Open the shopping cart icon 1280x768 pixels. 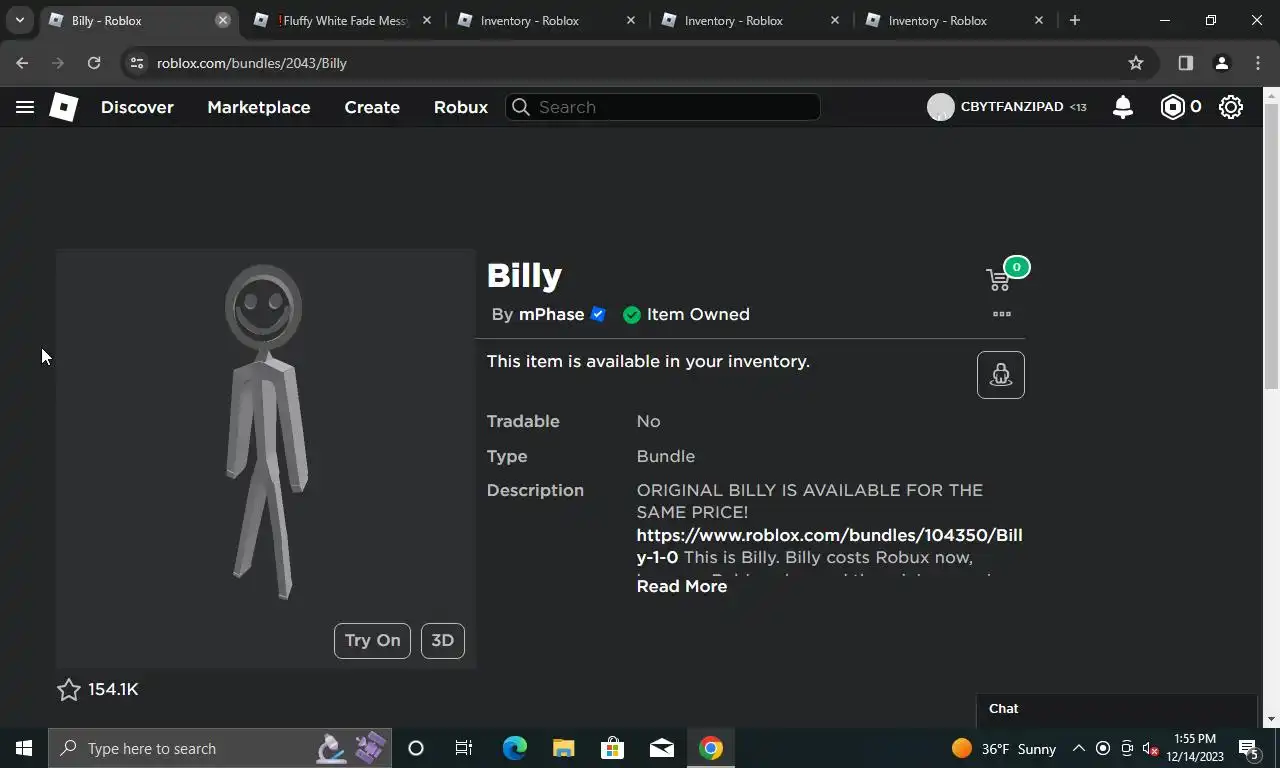click(x=998, y=280)
